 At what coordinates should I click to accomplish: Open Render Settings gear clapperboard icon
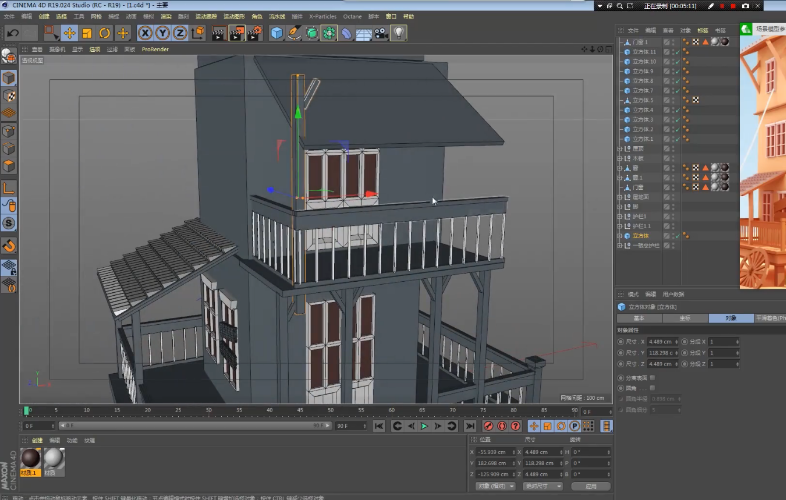click(255, 33)
